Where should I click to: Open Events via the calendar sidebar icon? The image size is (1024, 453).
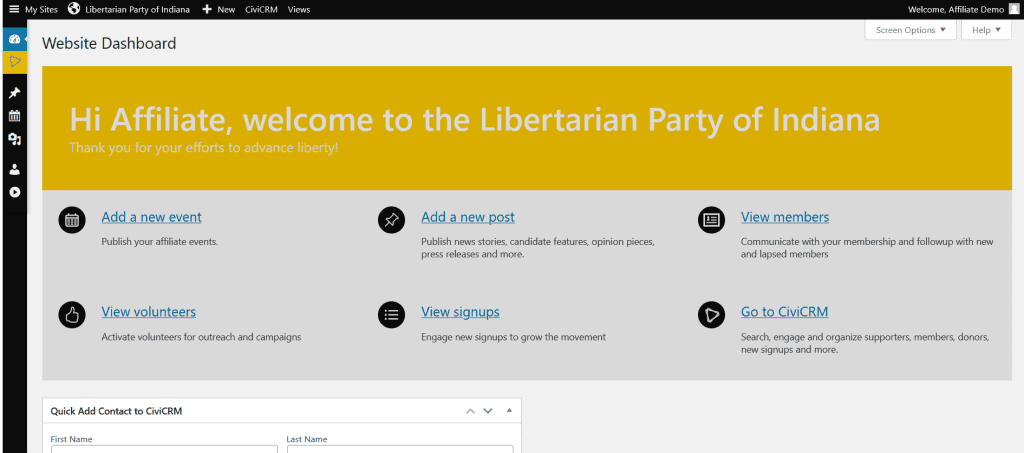pos(14,116)
